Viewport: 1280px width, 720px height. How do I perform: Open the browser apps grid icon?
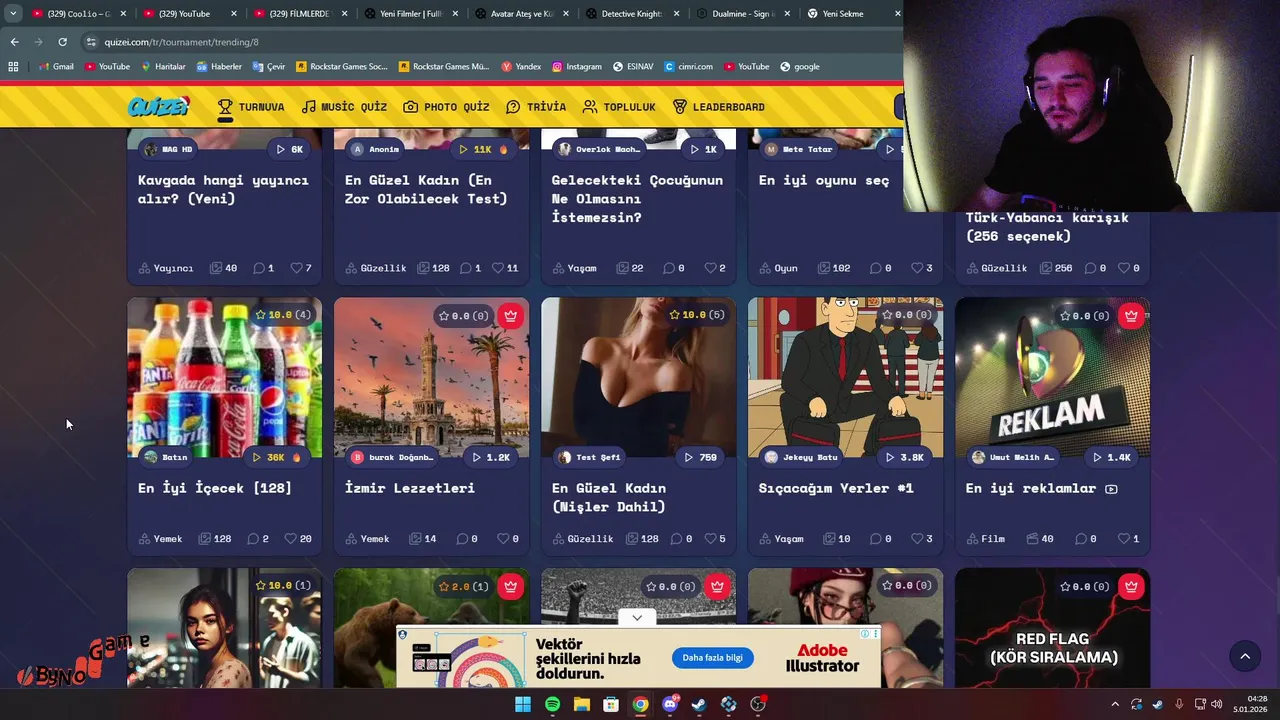13,67
